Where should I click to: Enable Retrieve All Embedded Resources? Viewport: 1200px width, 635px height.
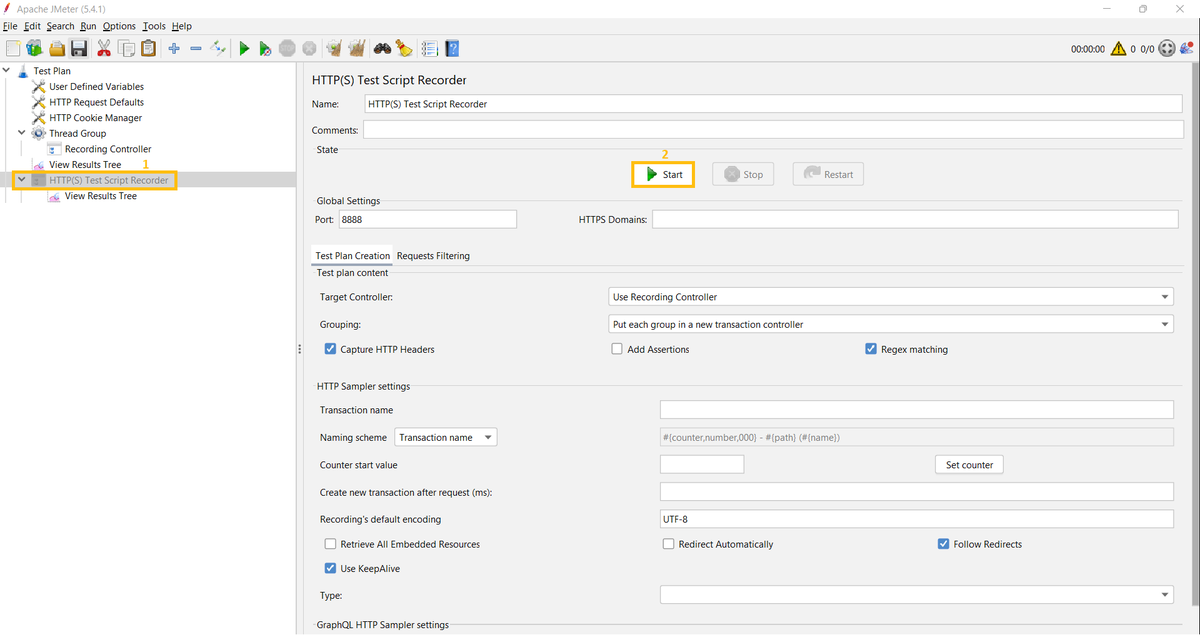click(x=331, y=544)
